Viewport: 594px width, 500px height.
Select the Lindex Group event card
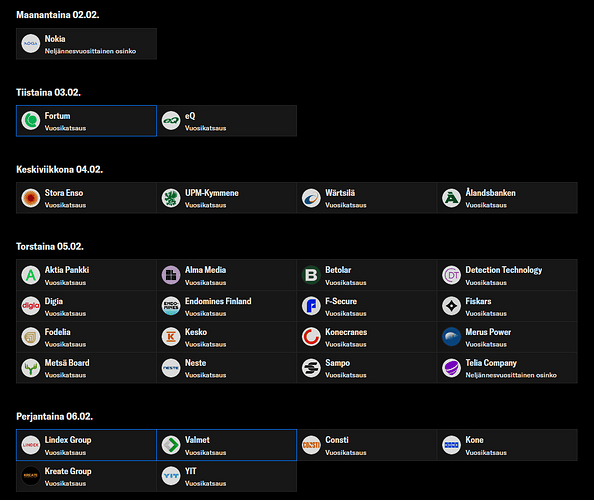86,445
